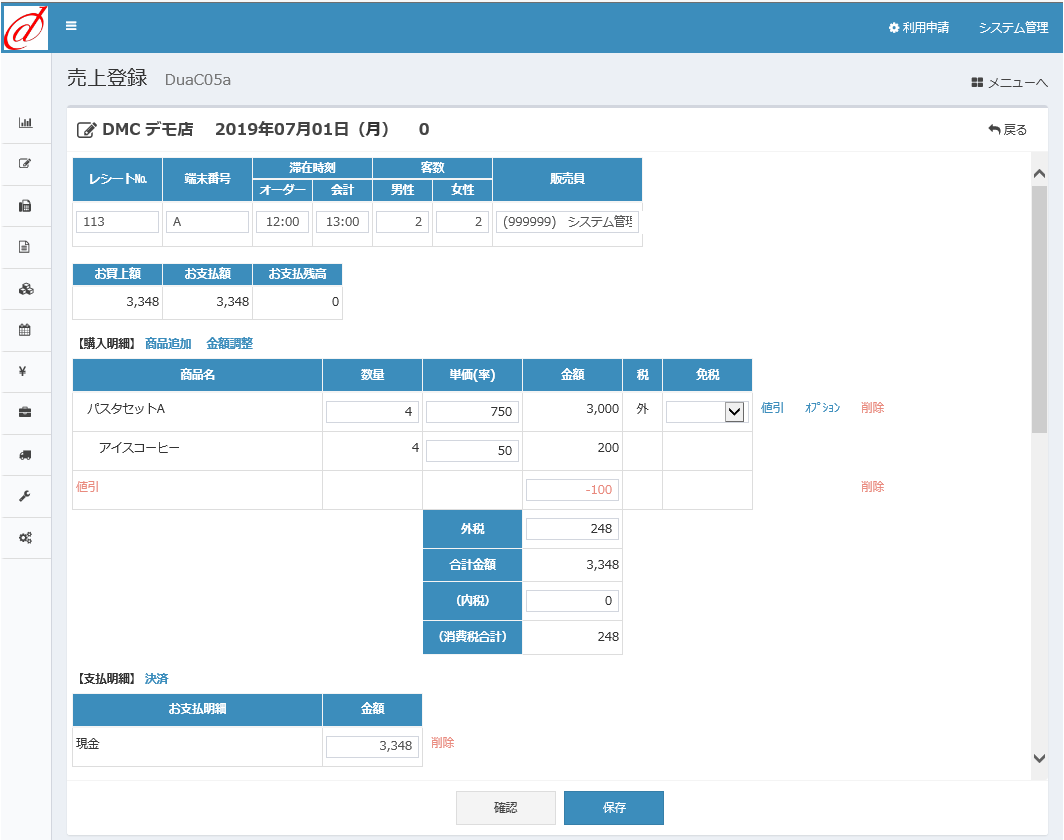Open the calendar icon in sidebar
This screenshot has width=1064, height=840.
click(x=25, y=330)
